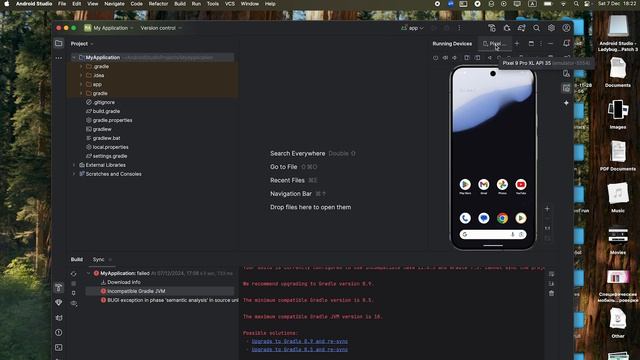Open the Build tool window hammer icon
The image size is (640, 360).
coord(59,288)
